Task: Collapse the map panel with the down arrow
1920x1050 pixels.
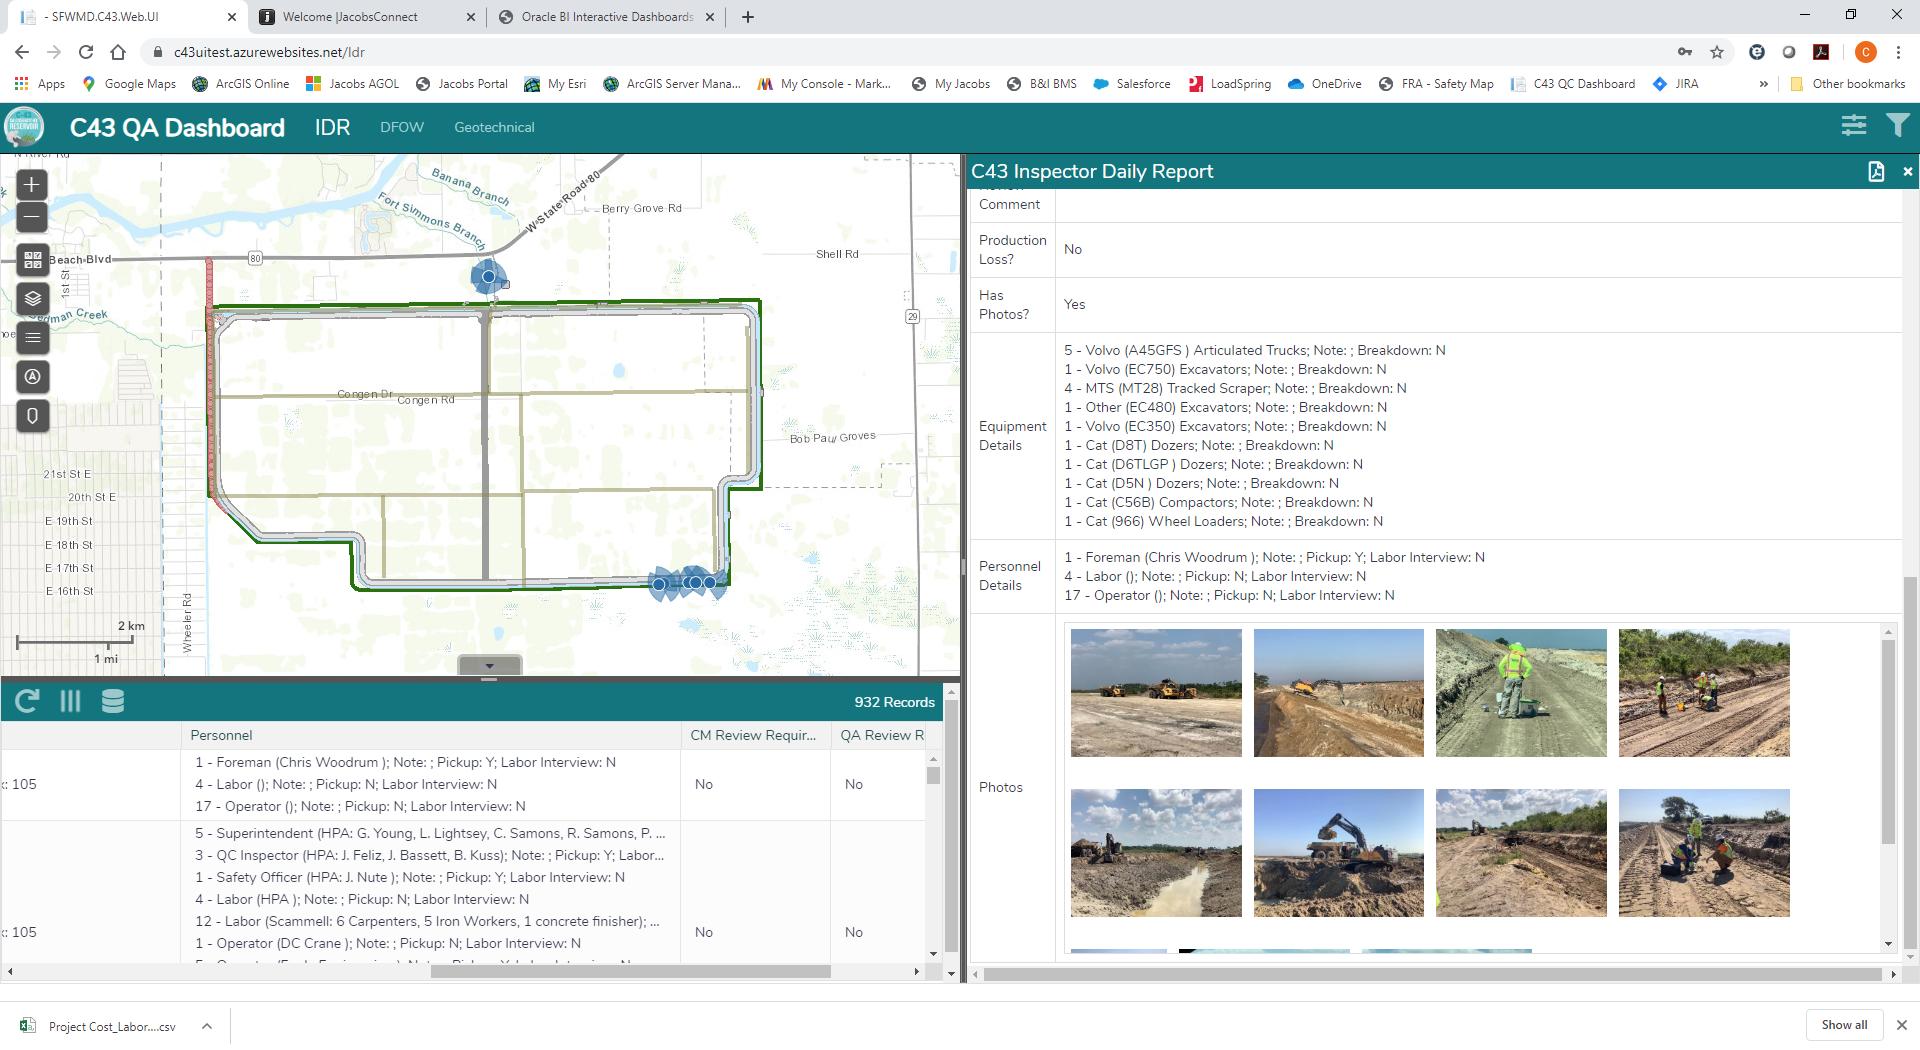Action: [489, 666]
